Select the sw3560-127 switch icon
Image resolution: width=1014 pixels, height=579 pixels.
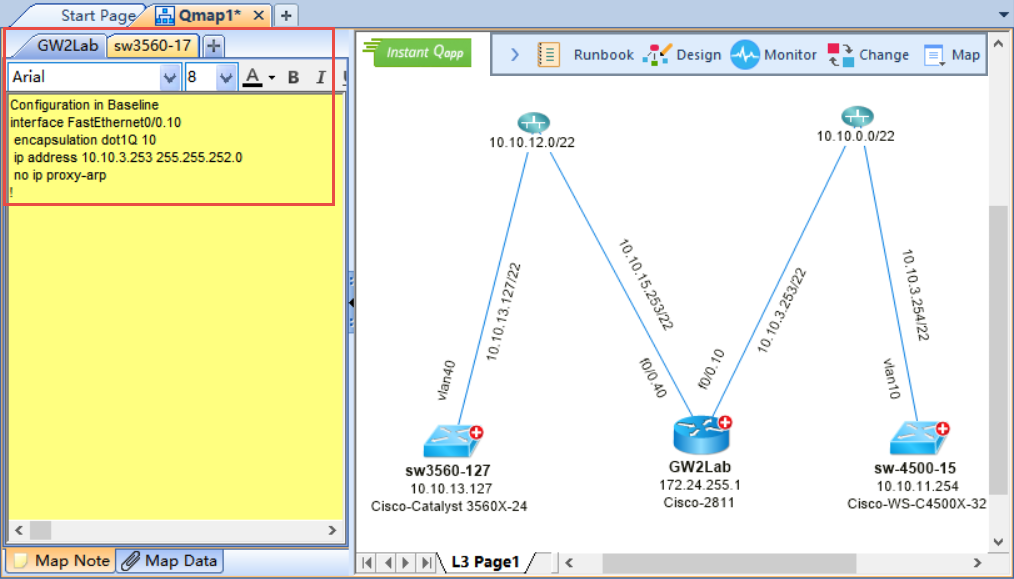click(x=451, y=442)
